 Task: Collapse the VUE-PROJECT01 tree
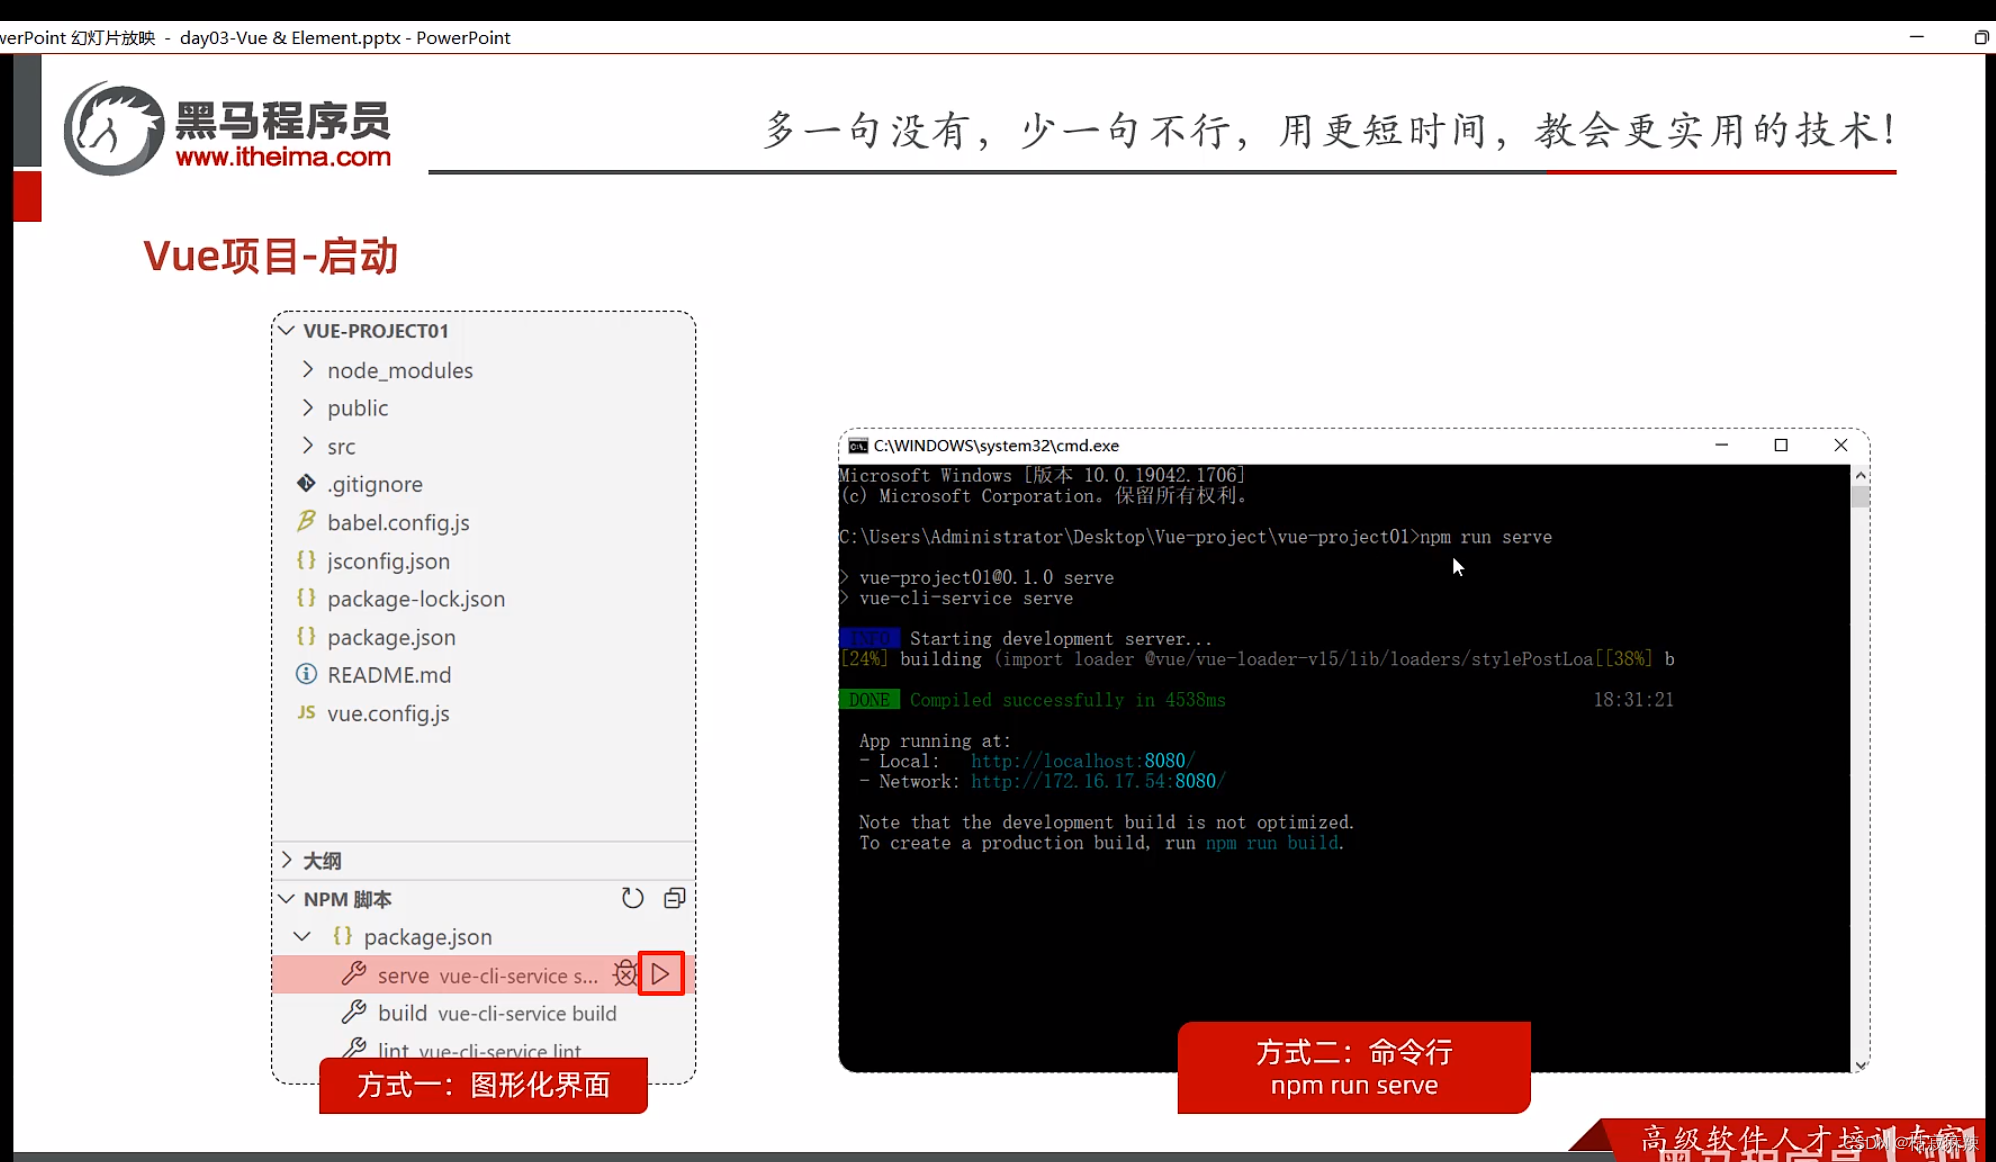coord(288,330)
